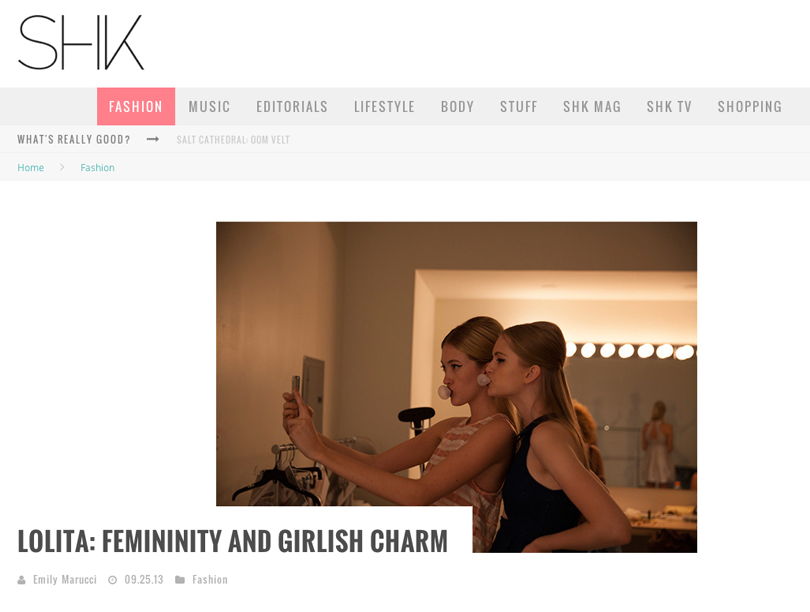Click the breadcrumb chevron separator
Image resolution: width=810 pixels, height=612 pixels.
point(62,167)
